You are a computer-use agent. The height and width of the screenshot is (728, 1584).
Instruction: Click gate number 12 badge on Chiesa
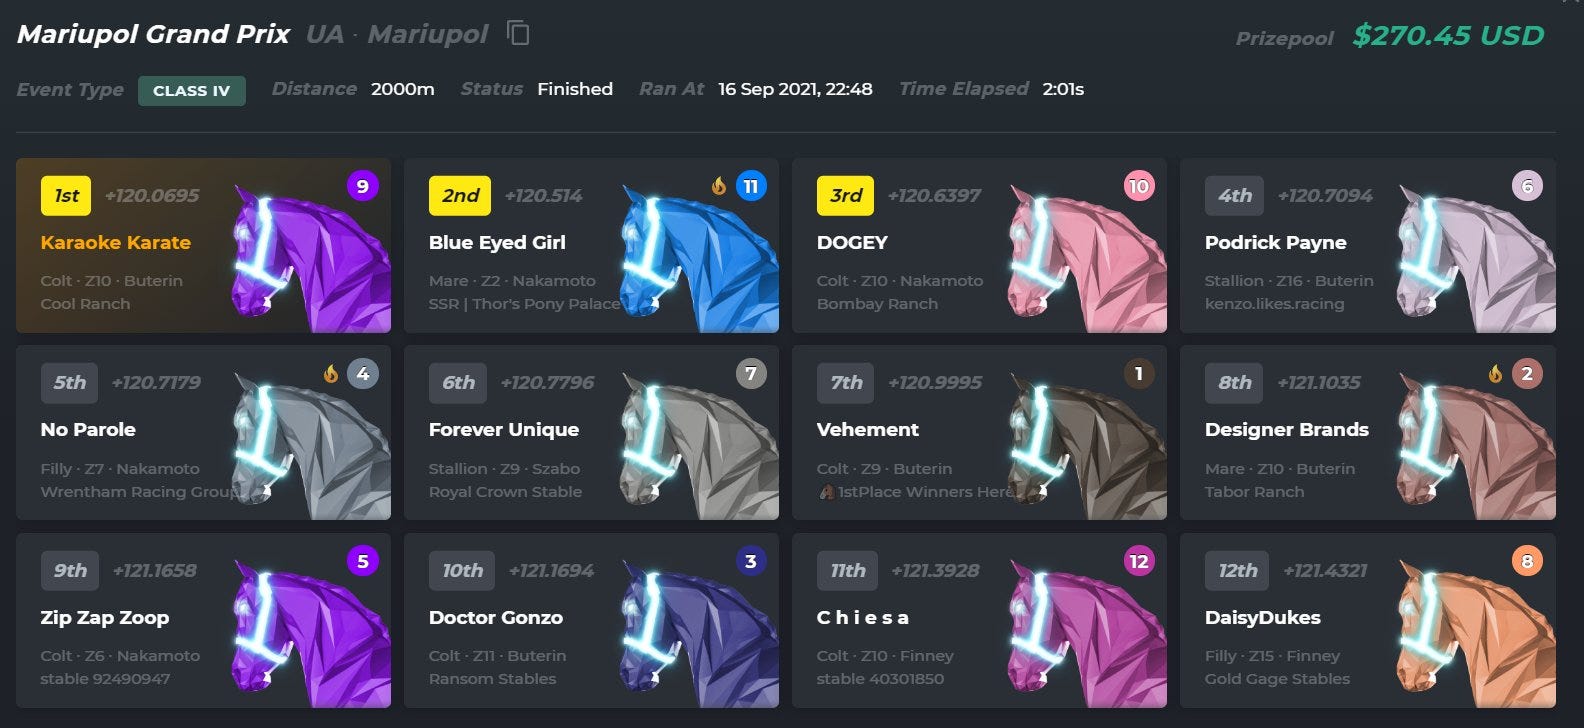[1138, 561]
